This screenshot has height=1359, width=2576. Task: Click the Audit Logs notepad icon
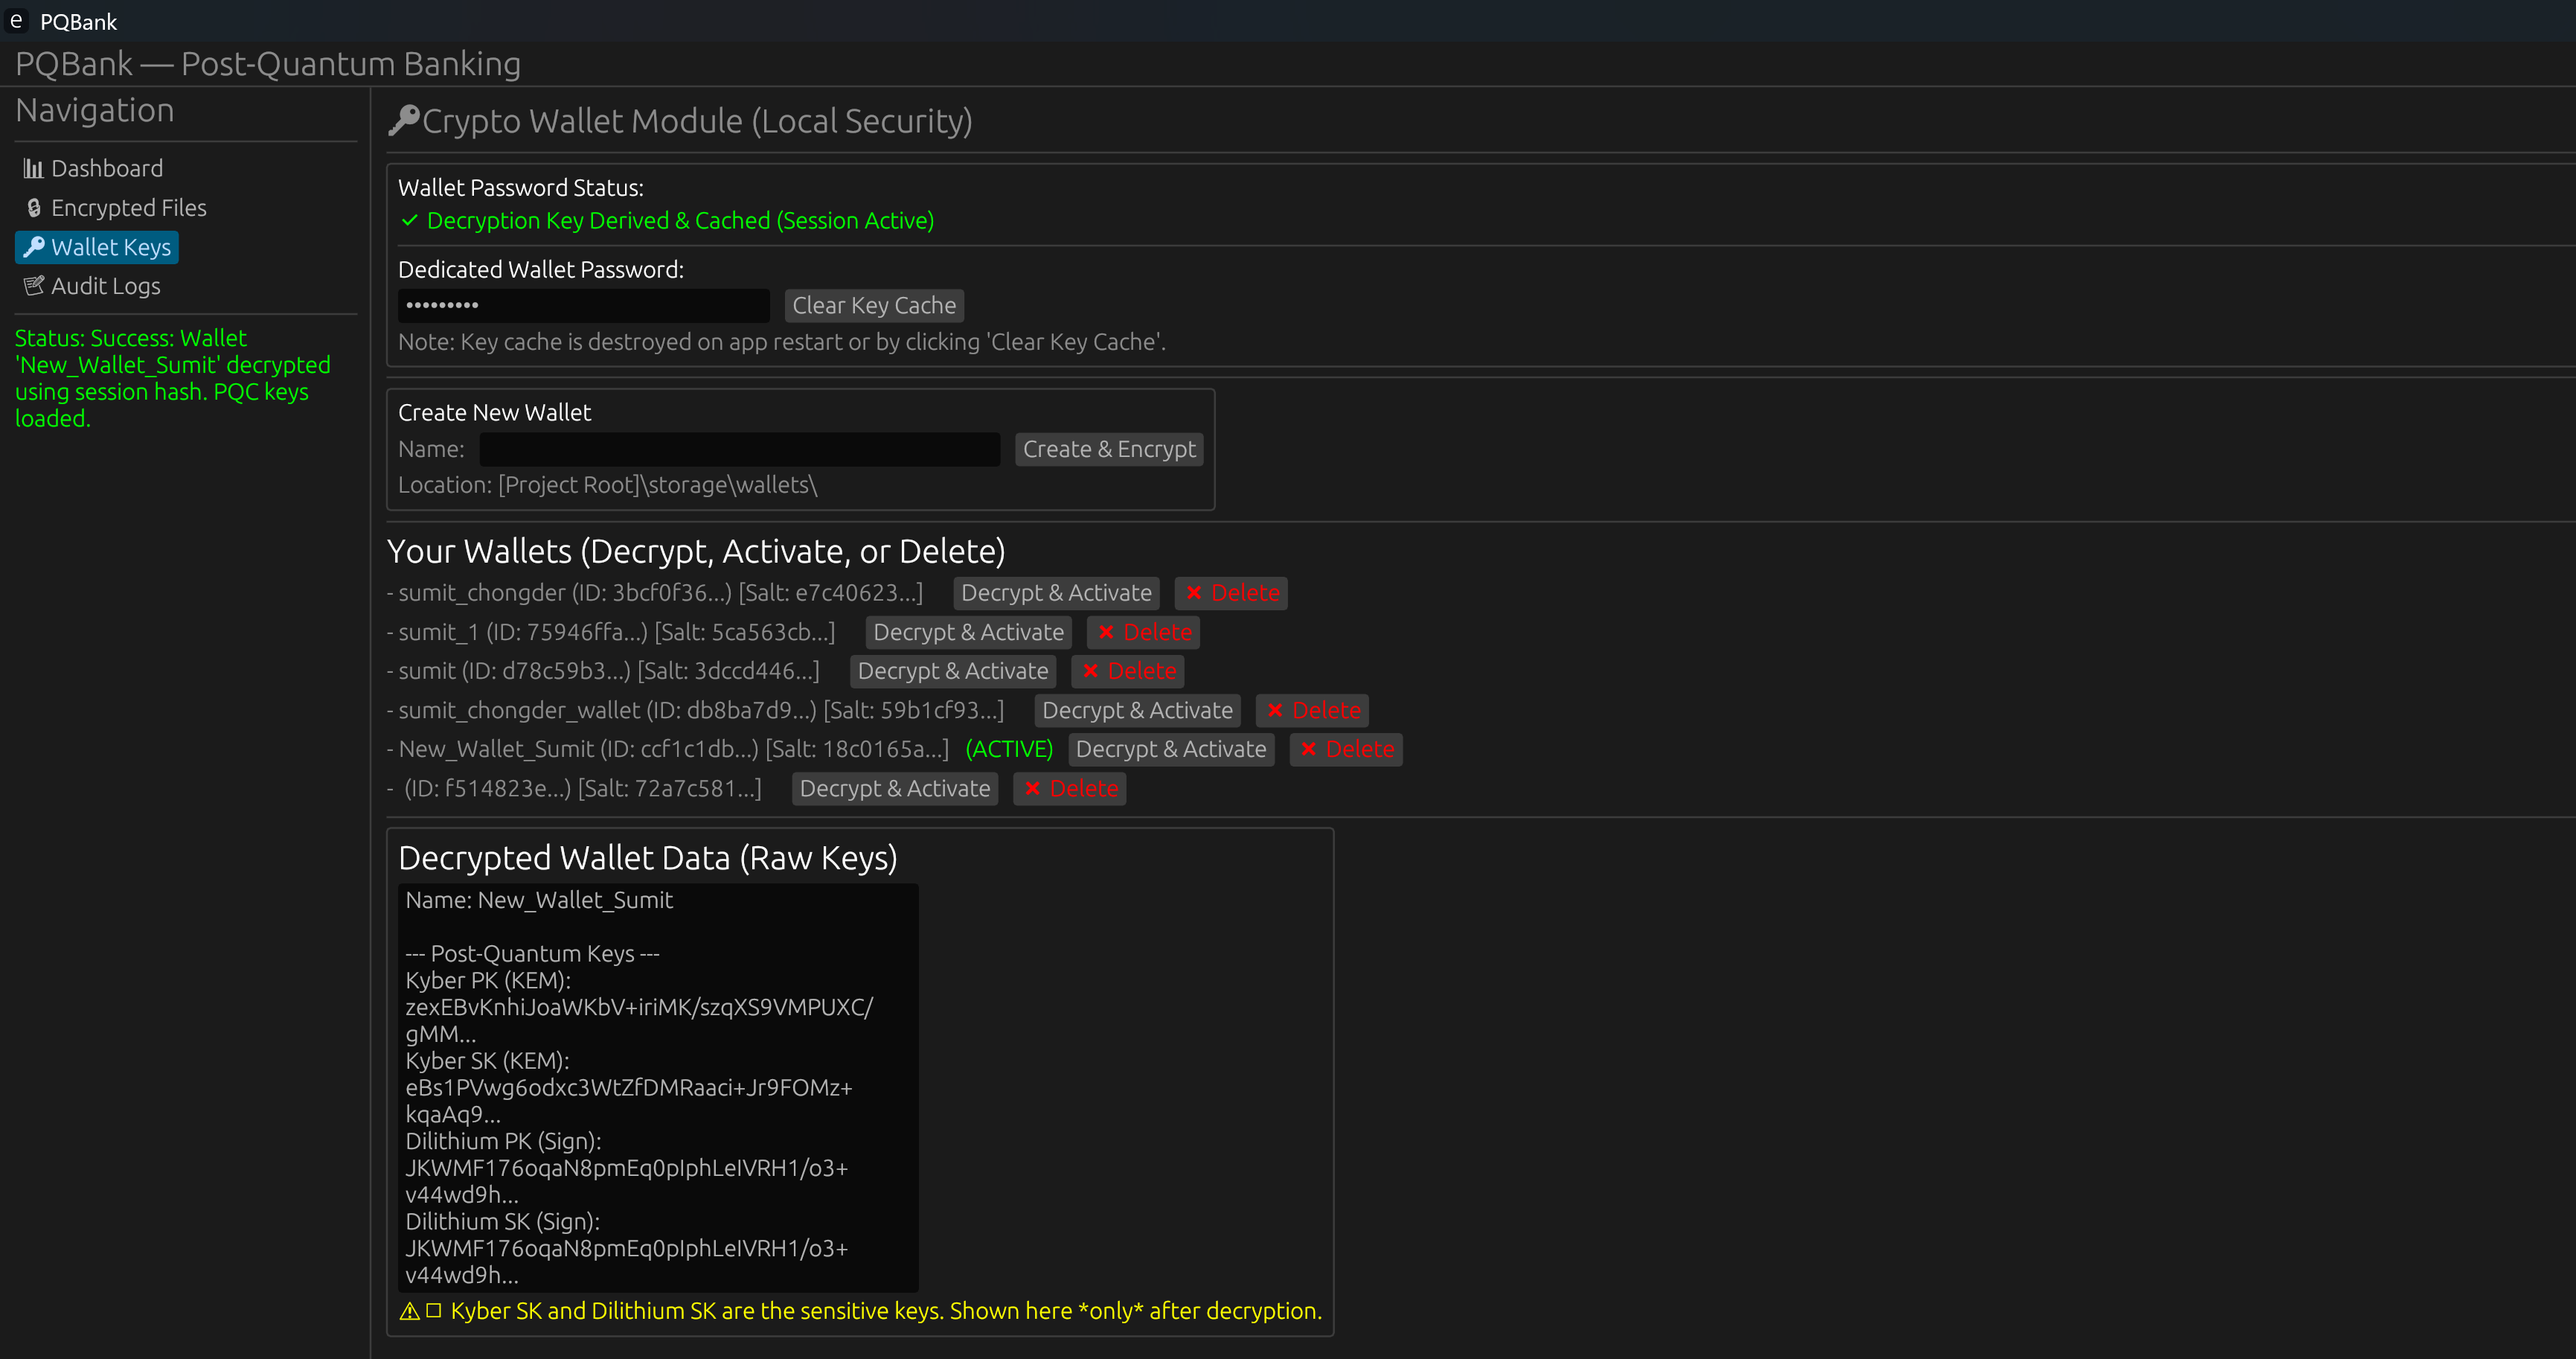pos(33,286)
